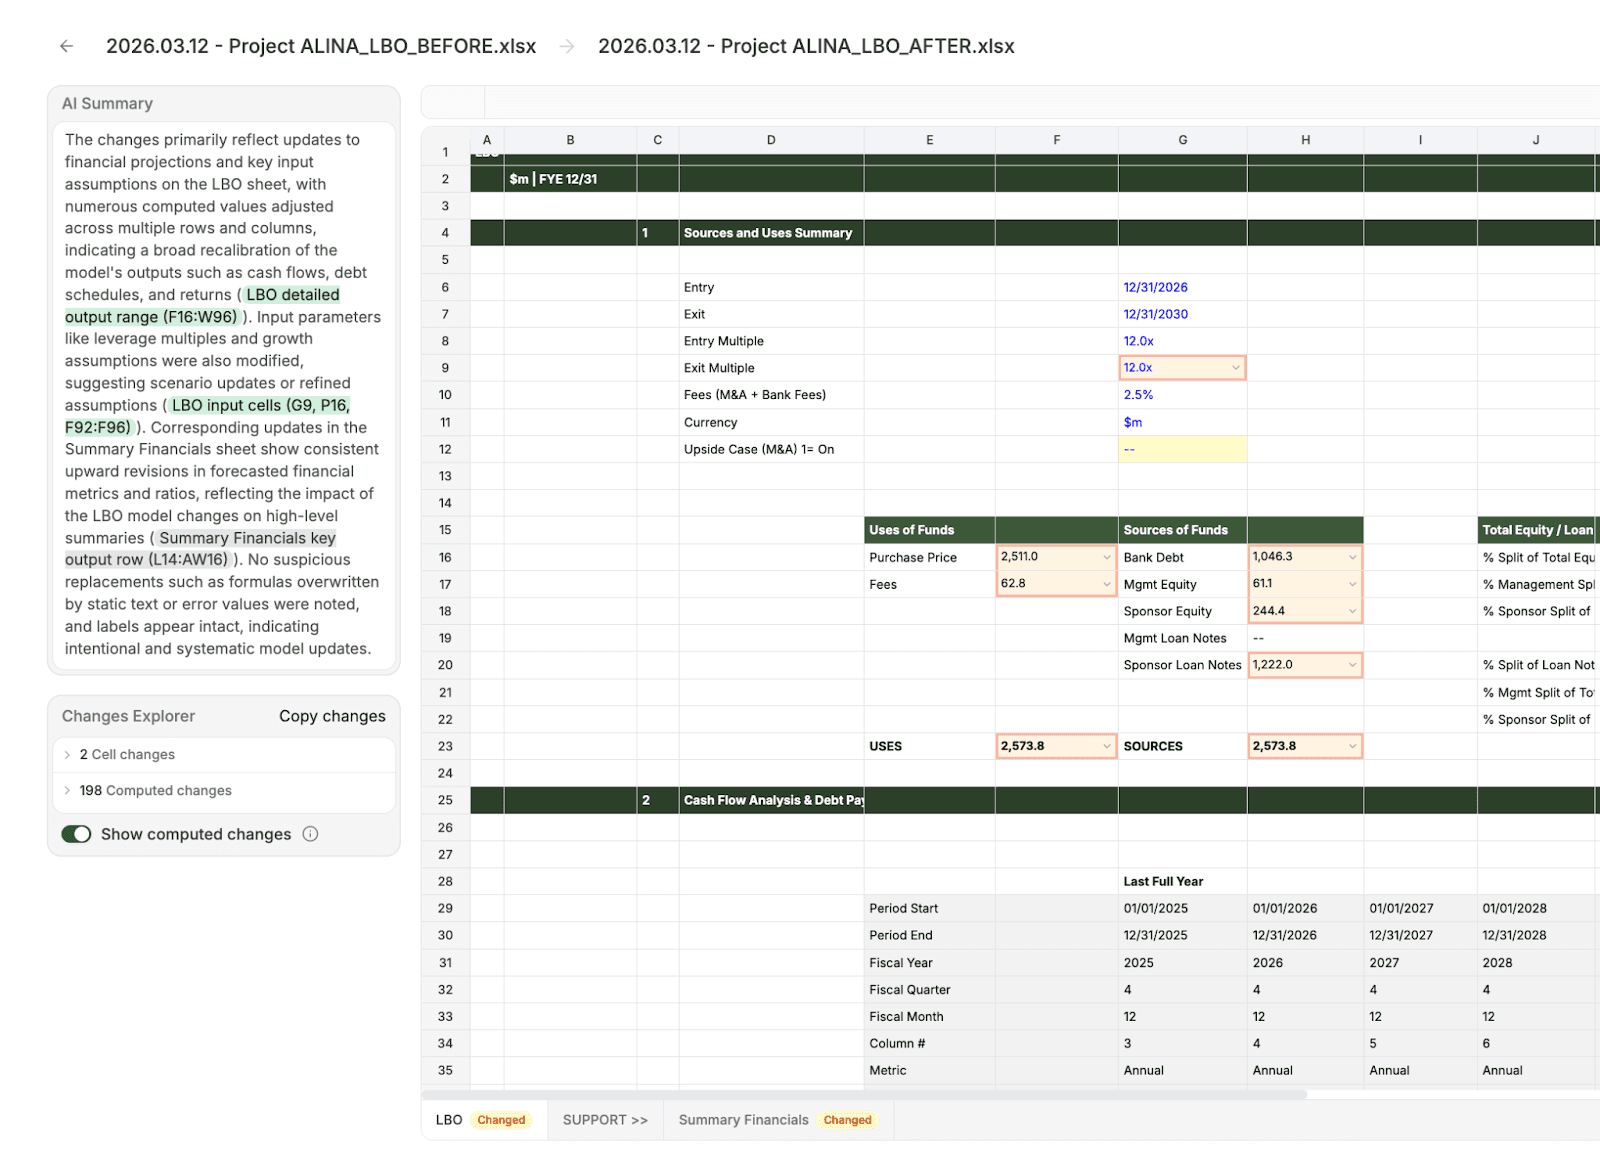Click the horizontal scrollbar below the sheet
Image resolution: width=1600 pixels, height=1167 pixels.
click(x=864, y=1094)
